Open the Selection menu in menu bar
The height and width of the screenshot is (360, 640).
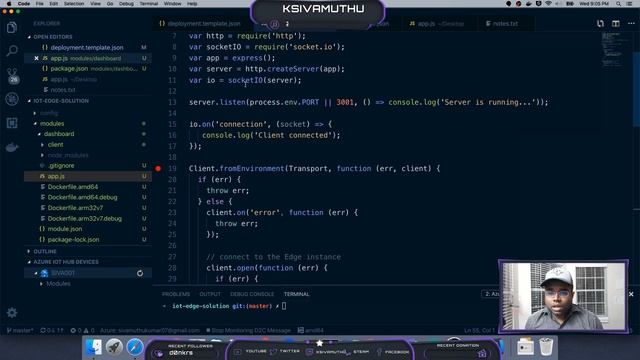(74, 4)
